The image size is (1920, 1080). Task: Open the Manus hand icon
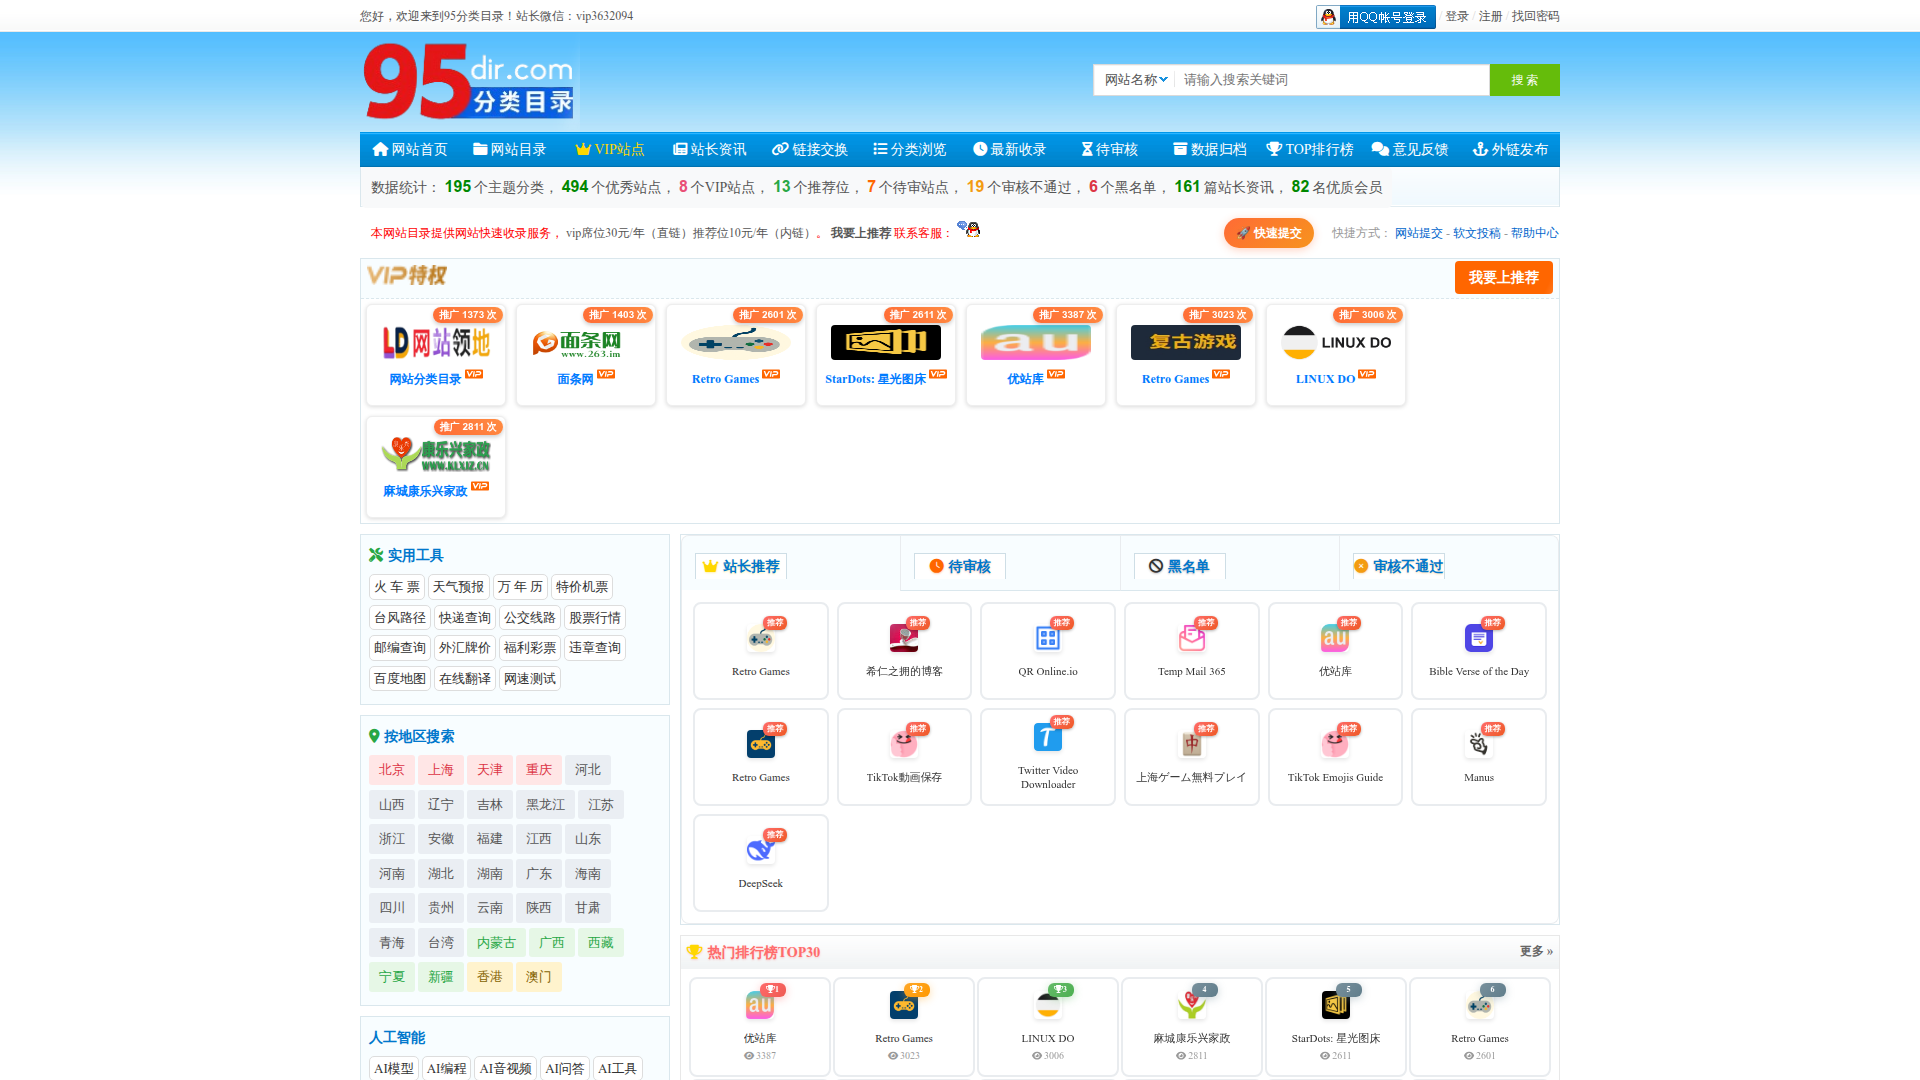(x=1478, y=744)
